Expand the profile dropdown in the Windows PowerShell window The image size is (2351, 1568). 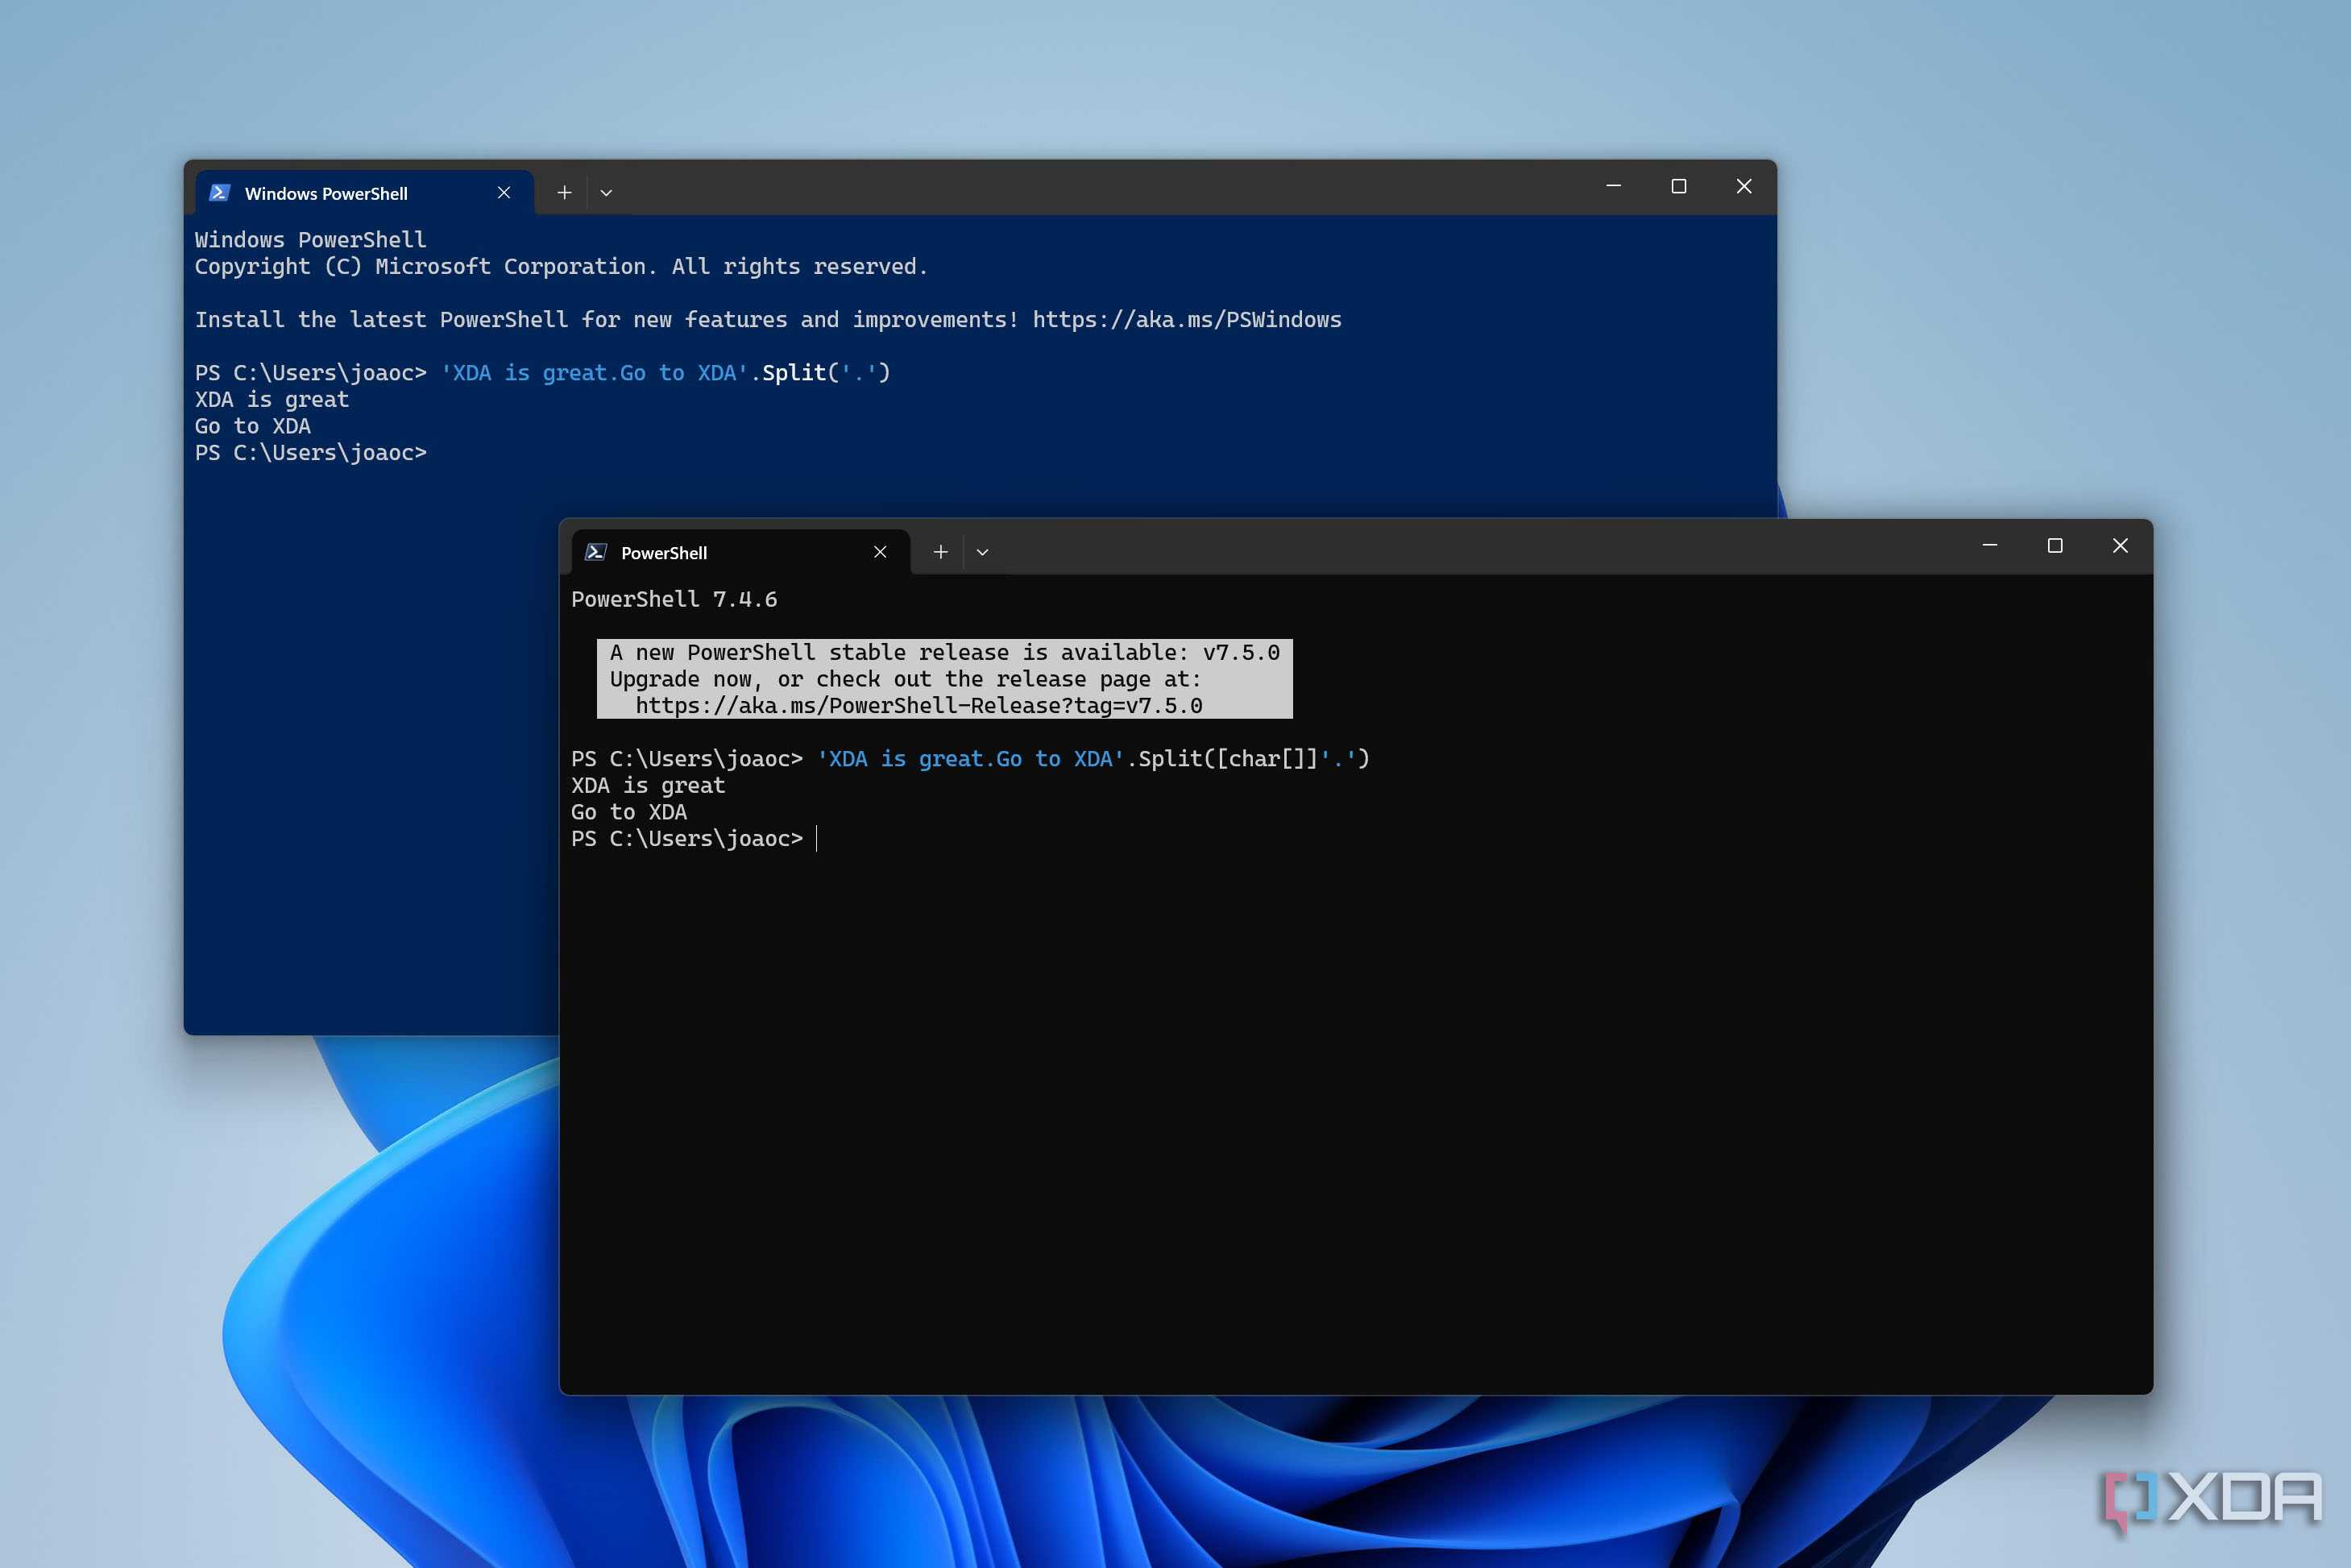coord(606,193)
